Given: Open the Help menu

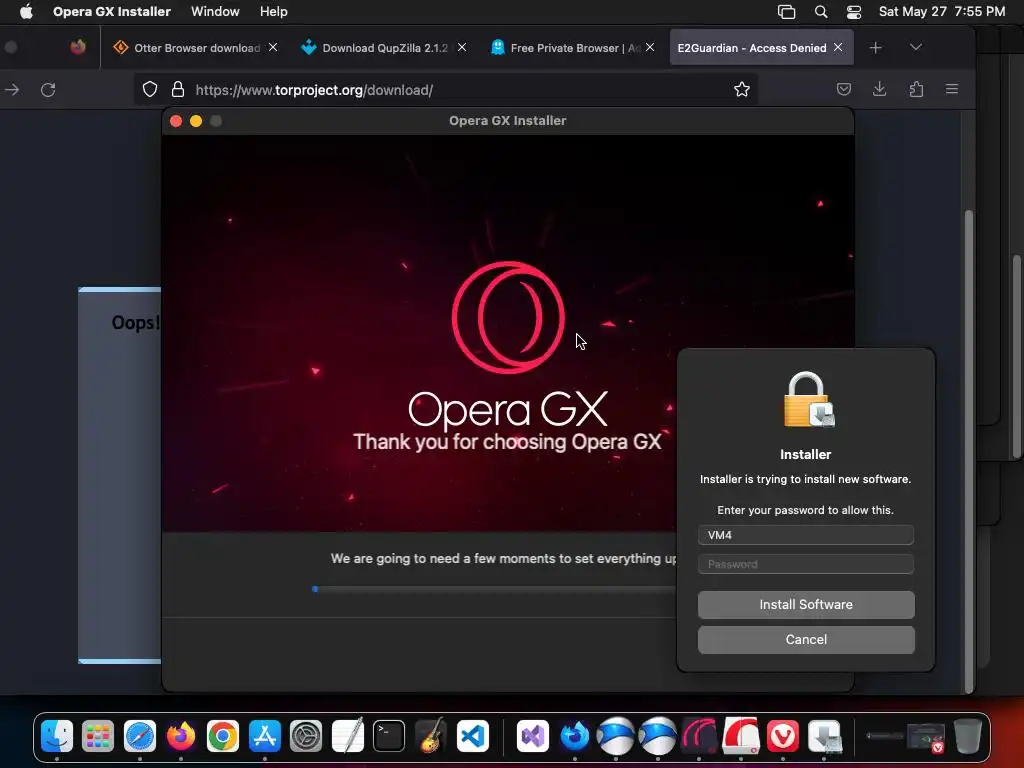Looking at the screenshot, I should coord(273,12).
